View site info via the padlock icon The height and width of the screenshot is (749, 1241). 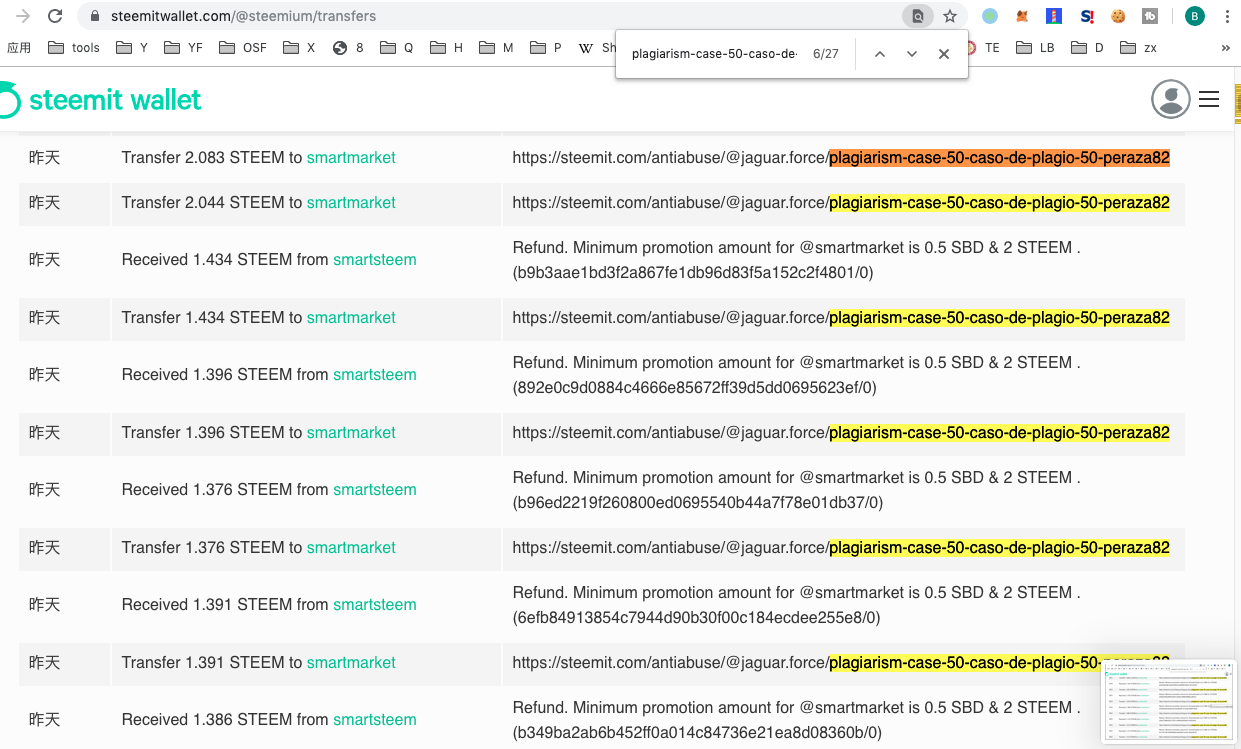[x=95, y=16]
